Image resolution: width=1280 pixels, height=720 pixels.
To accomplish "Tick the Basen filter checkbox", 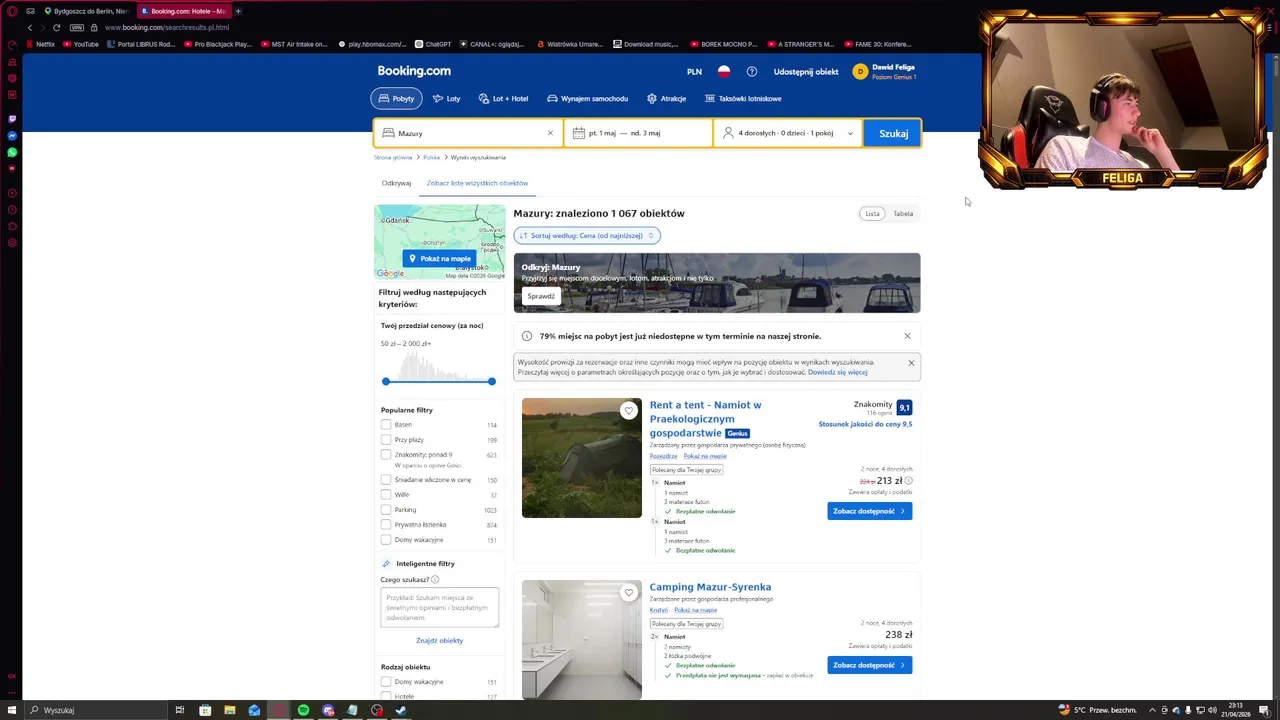I will coord(386,424).
